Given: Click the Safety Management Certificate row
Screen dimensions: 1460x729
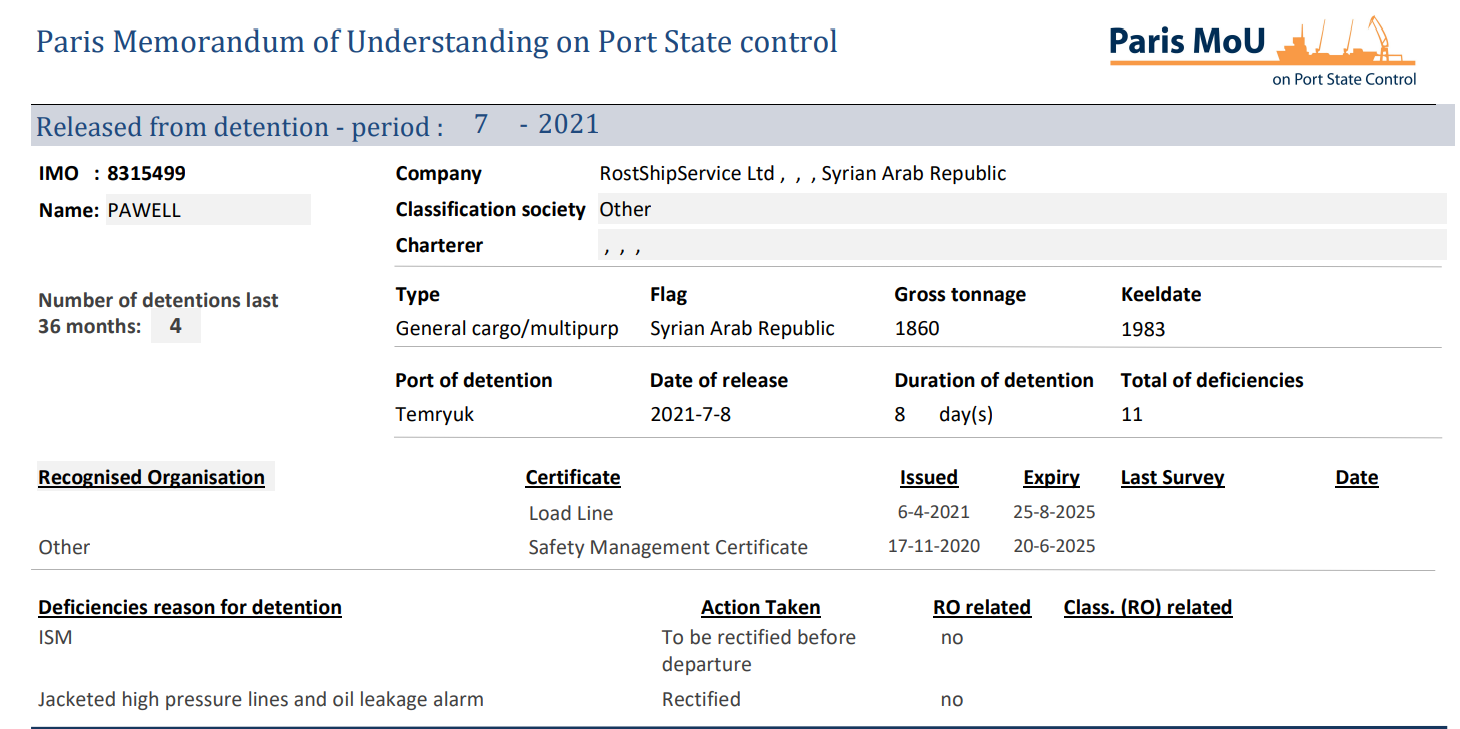Looking at the screenshot, I should click(667, 547).
